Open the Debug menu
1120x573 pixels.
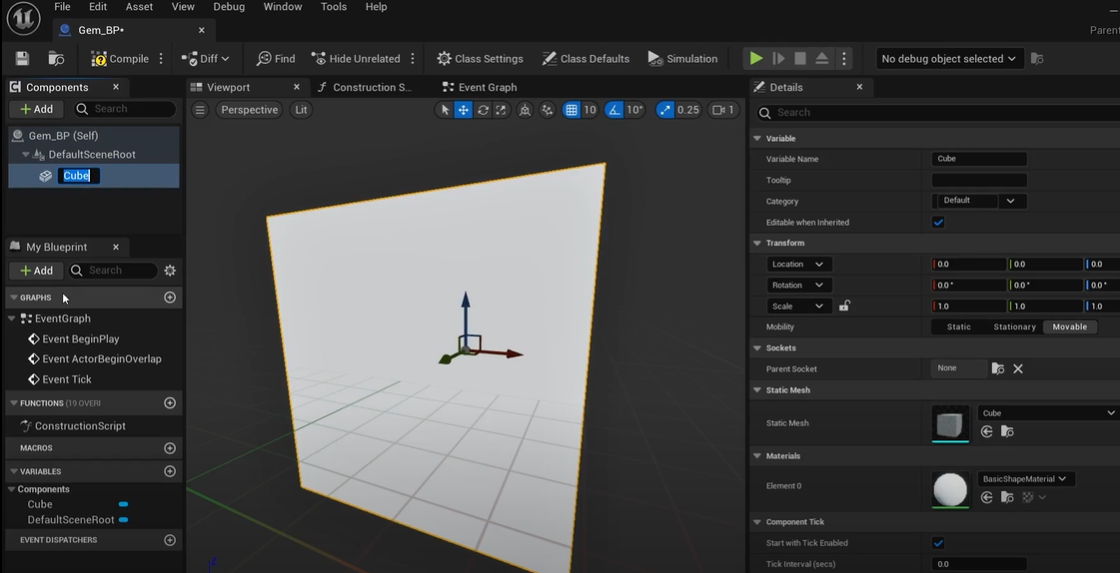(228, 7)
